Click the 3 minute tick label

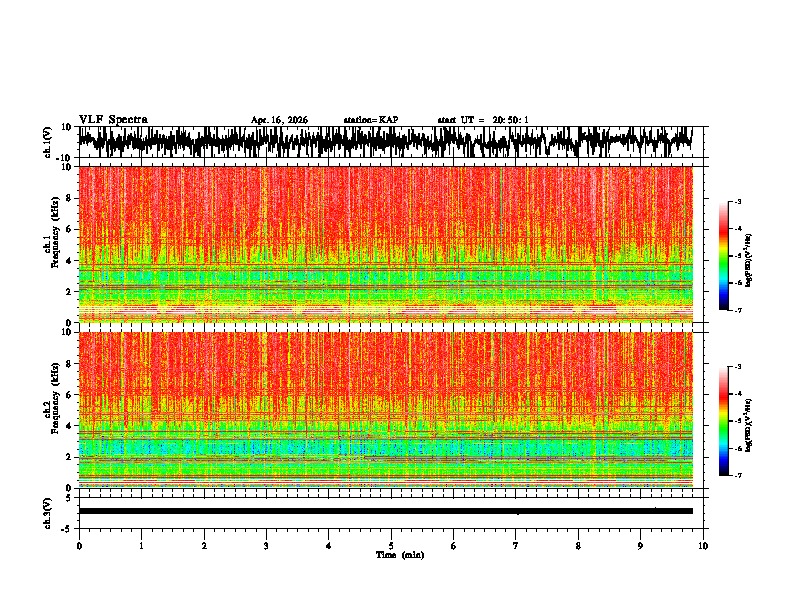pyautogui.click(x=266, y=546)
